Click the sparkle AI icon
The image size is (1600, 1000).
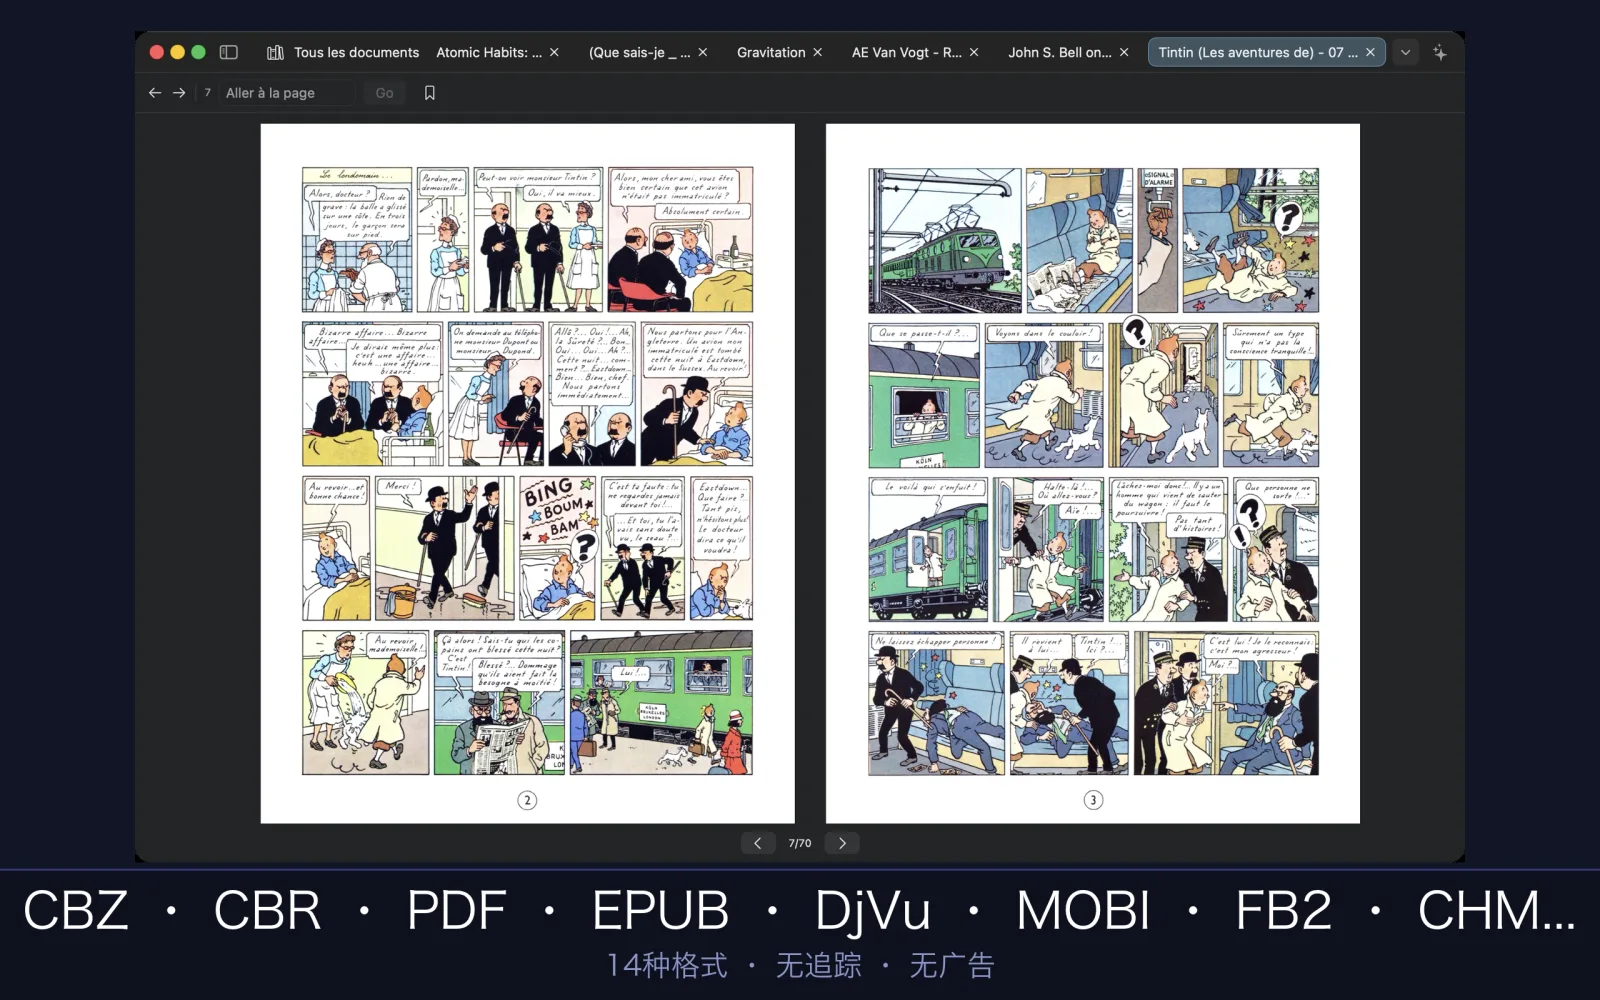click(x=1439, y=52)
